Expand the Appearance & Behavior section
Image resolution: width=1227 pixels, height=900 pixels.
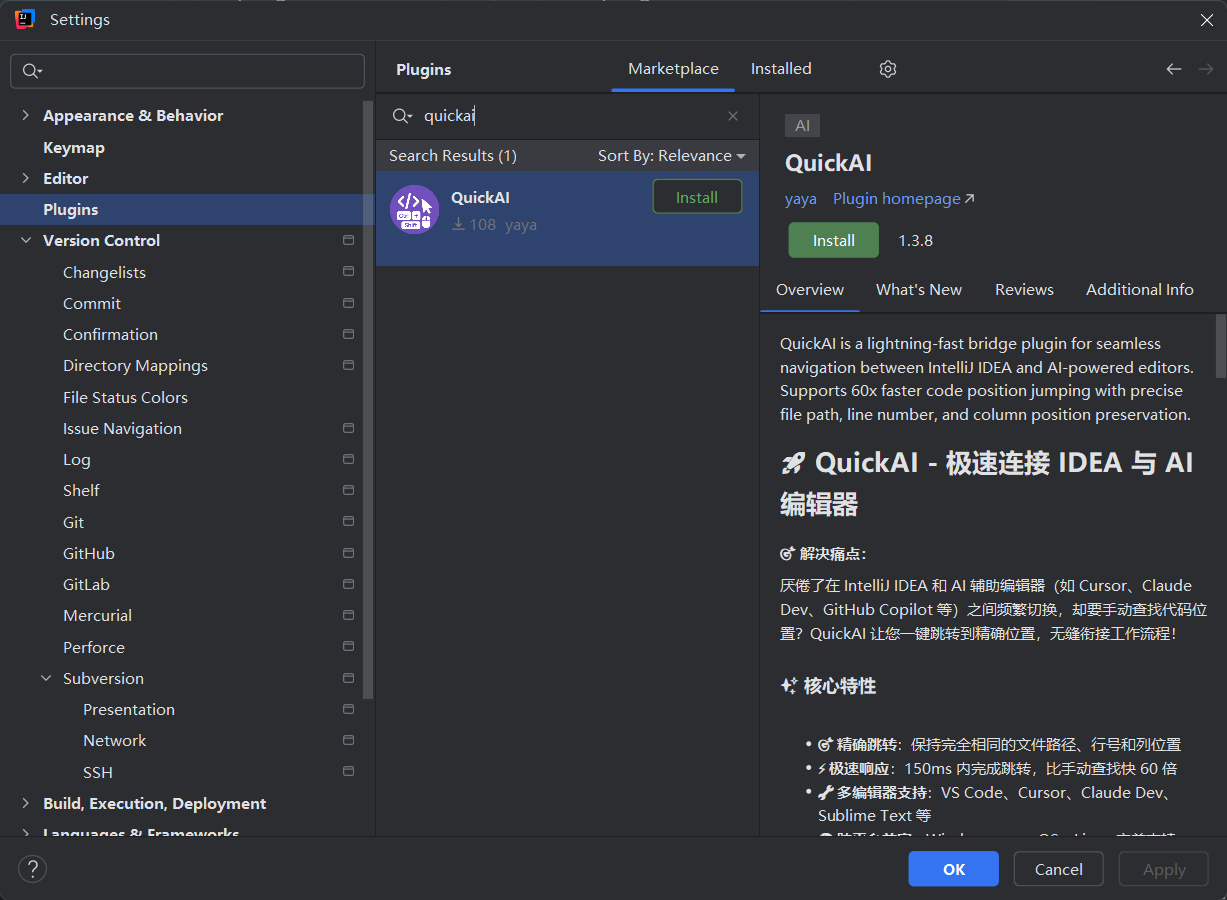pos(25,116)
